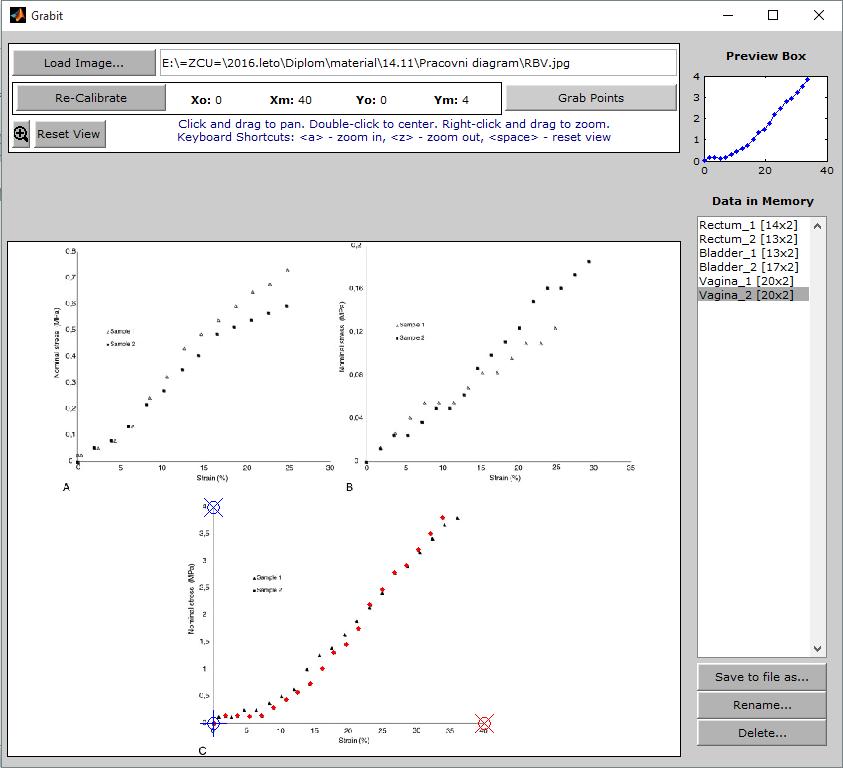The image size is (843, 768).
Task: Click the Preview Box plot
Action: [x=766, y=118]
